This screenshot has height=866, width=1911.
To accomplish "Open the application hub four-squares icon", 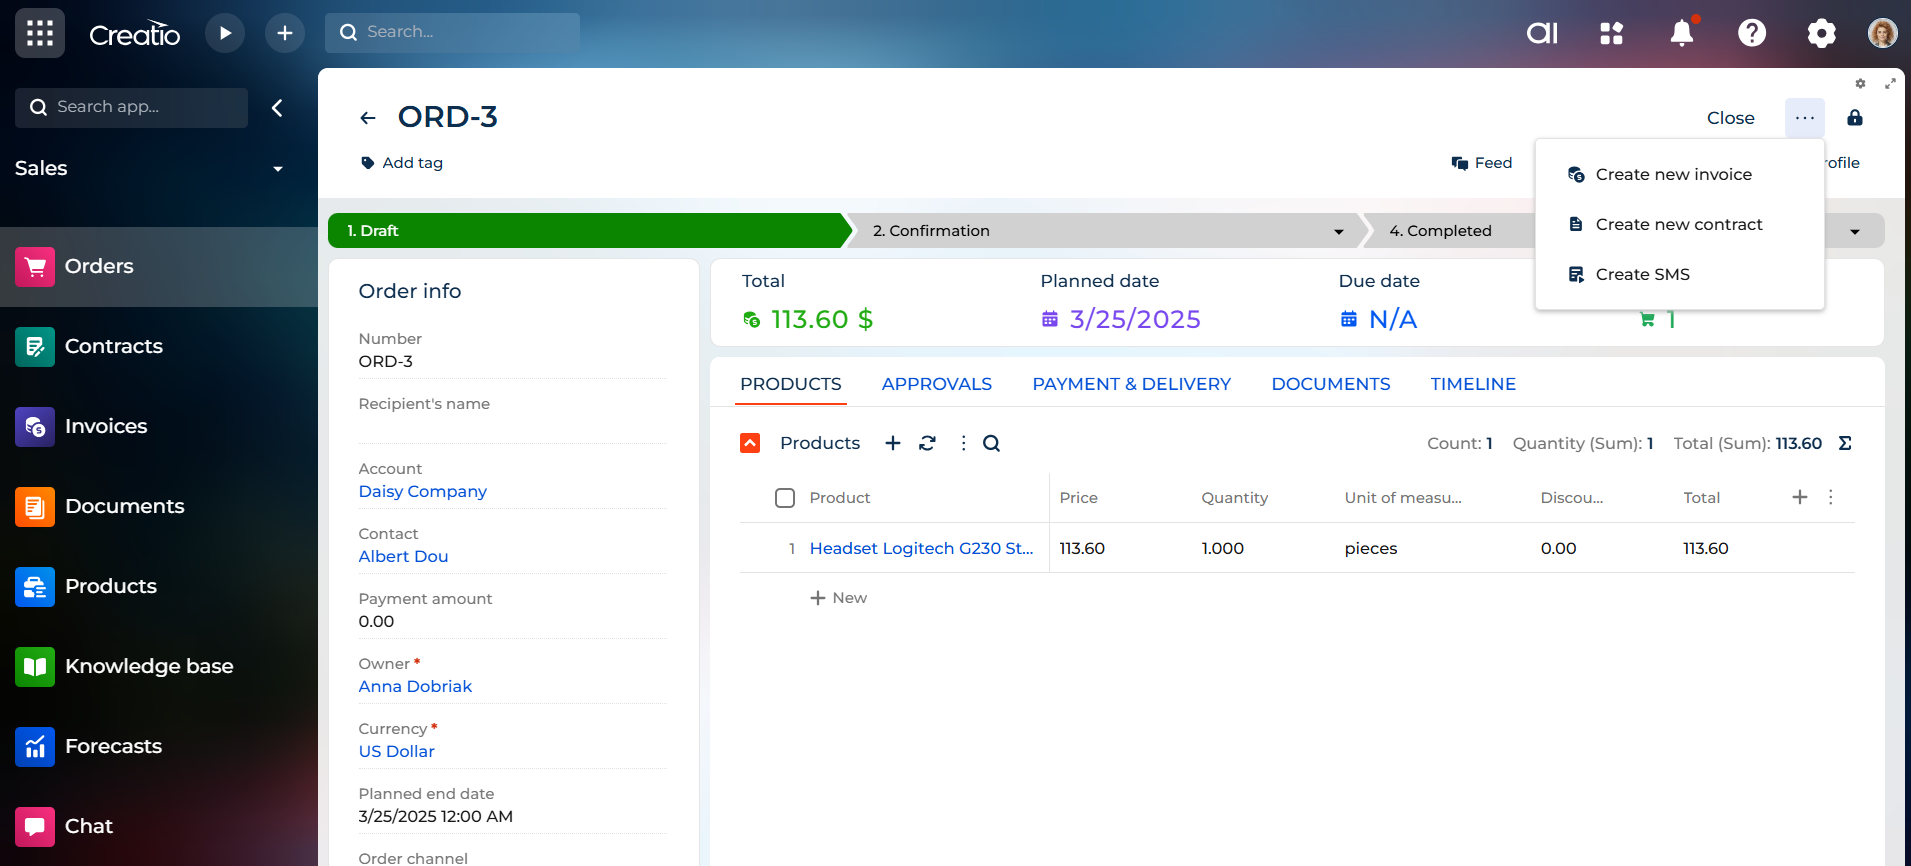I will 1612,33.
